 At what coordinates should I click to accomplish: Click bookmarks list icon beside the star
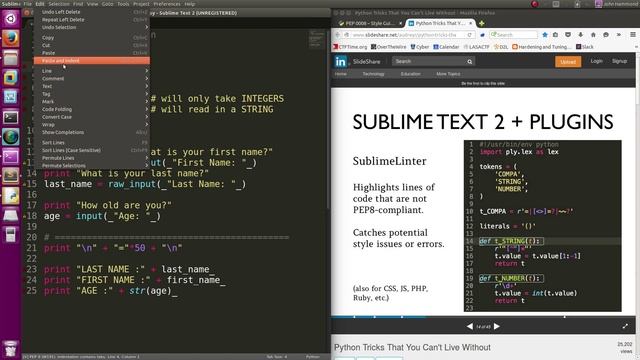(555, 35)
